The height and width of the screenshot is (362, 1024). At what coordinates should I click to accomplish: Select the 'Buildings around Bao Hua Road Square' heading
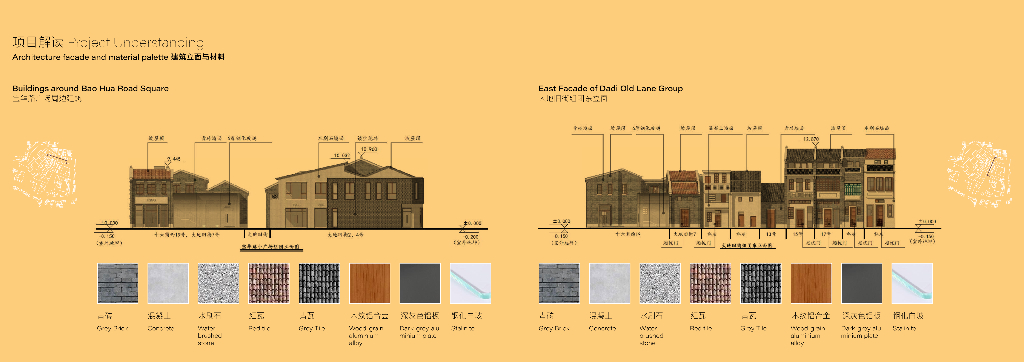click(x=90, y=88)
